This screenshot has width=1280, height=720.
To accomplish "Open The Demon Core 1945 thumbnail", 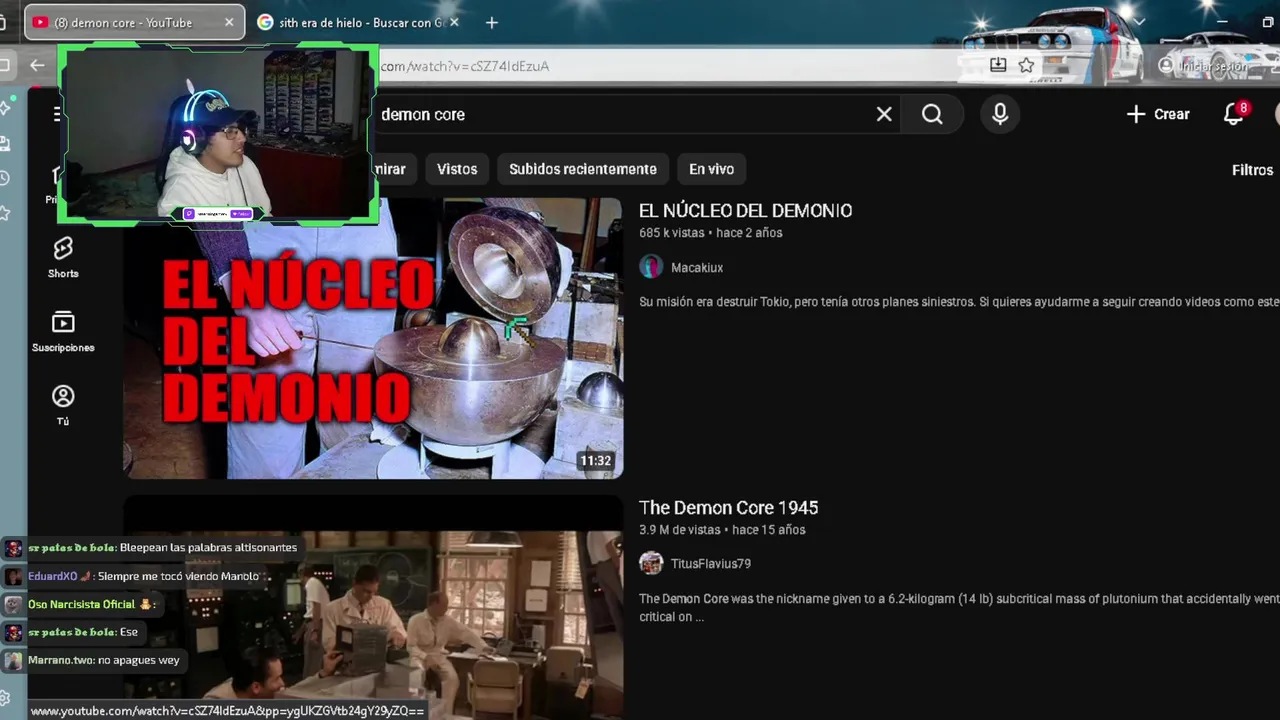I will [x=373, y=610].
